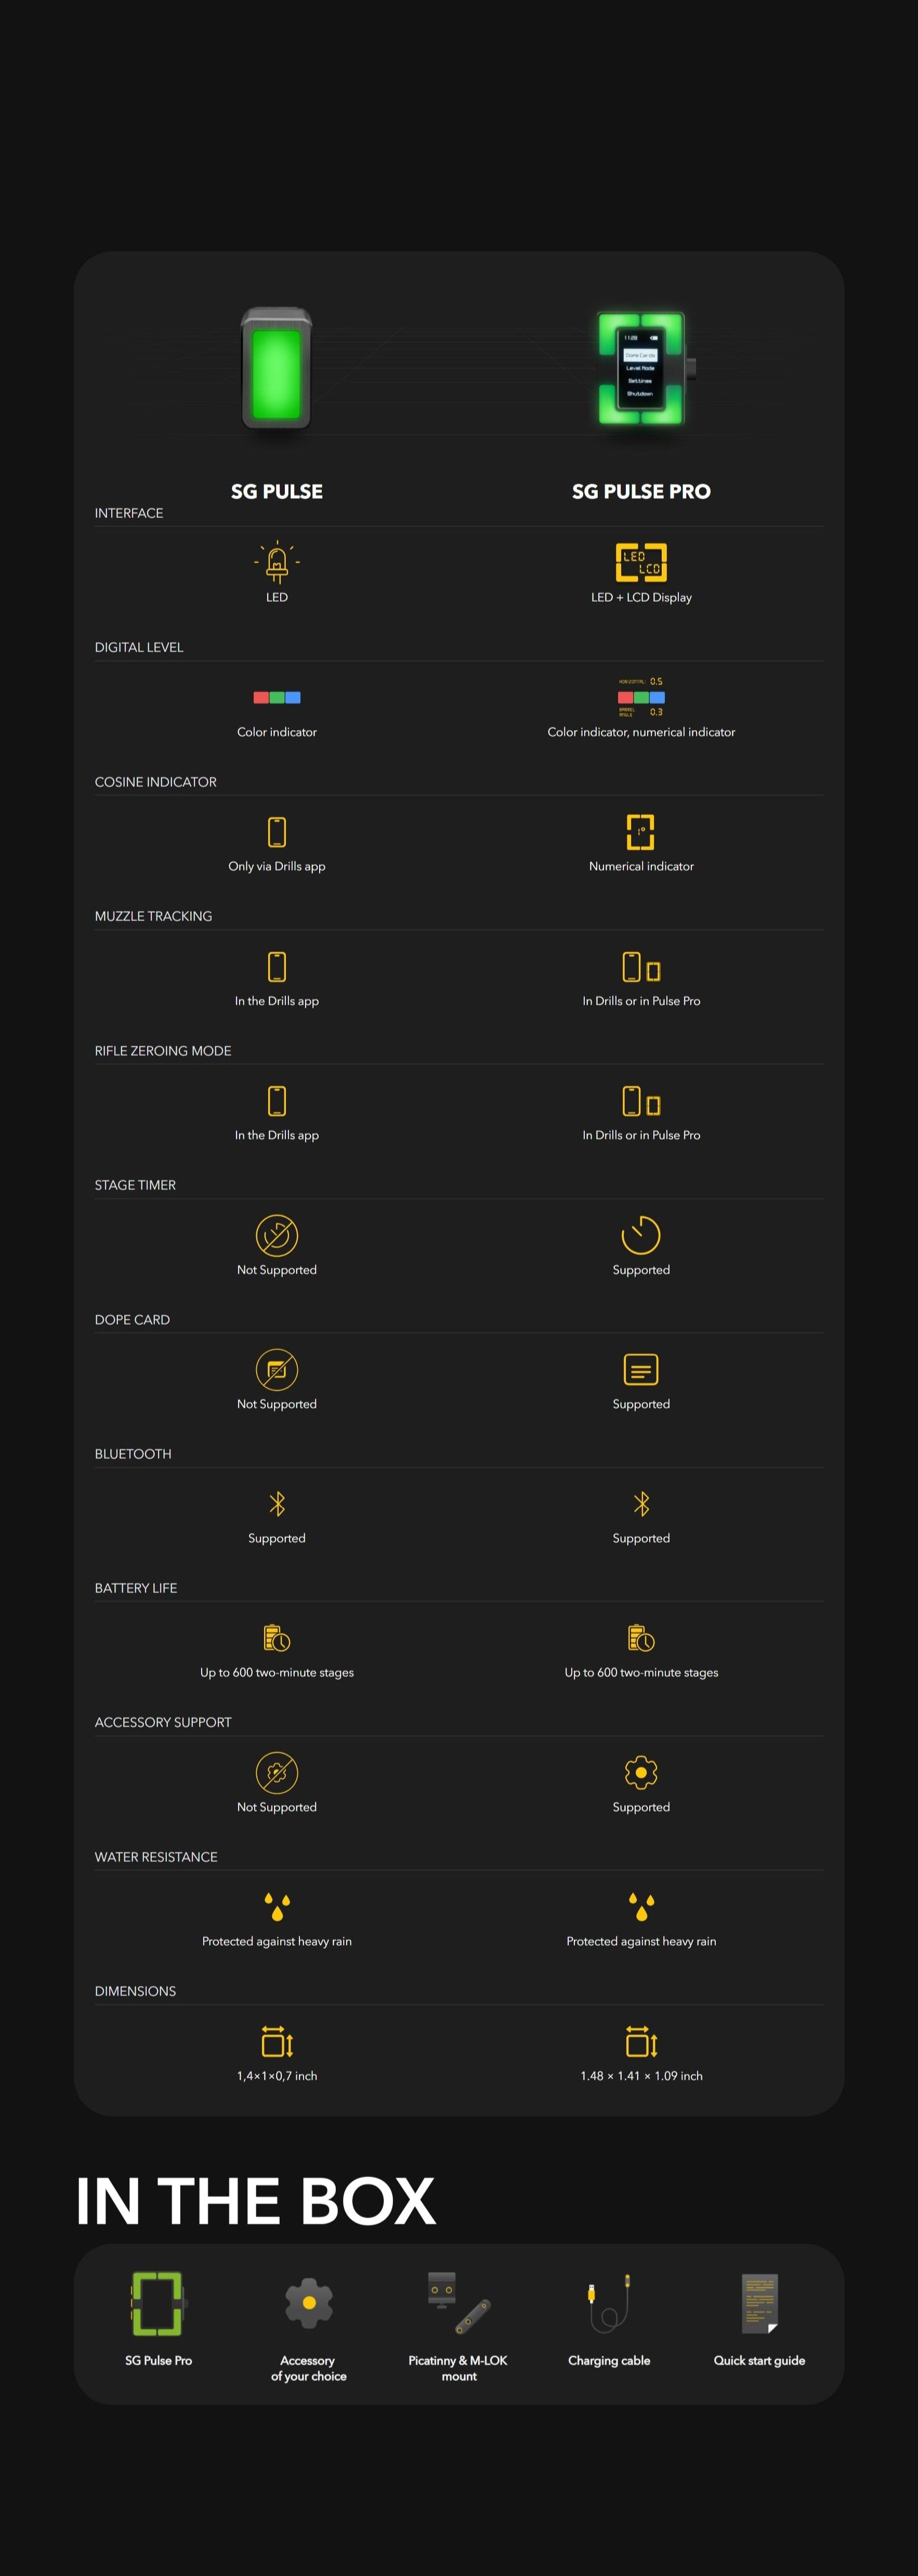
Task: Click SG Pulse water resistance droplets icon
Action: (x=277, y=1906)
